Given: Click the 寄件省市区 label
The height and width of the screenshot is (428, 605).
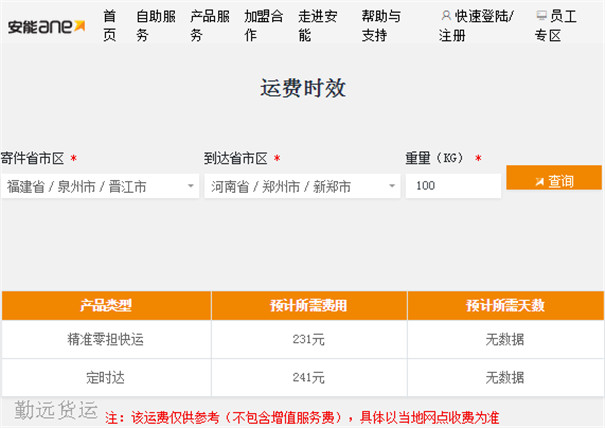Looking at the screenshot, I should coord(32,158).
